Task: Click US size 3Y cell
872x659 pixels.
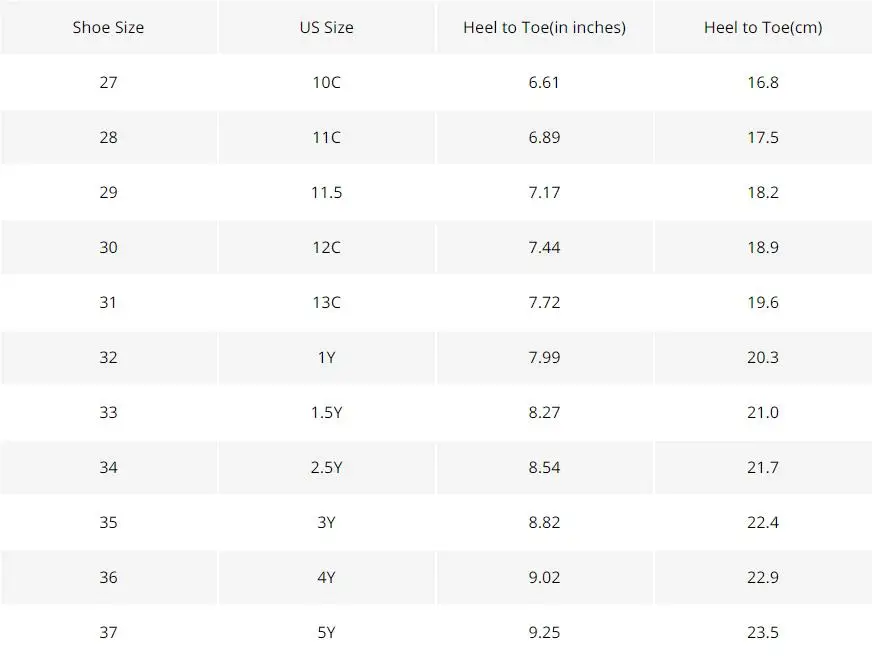Action: 326,523
